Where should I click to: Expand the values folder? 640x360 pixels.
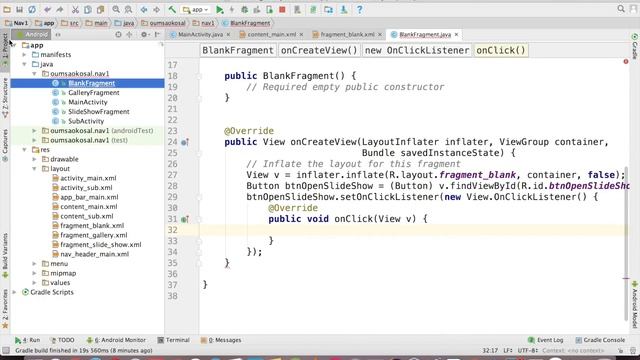(35, 282)
